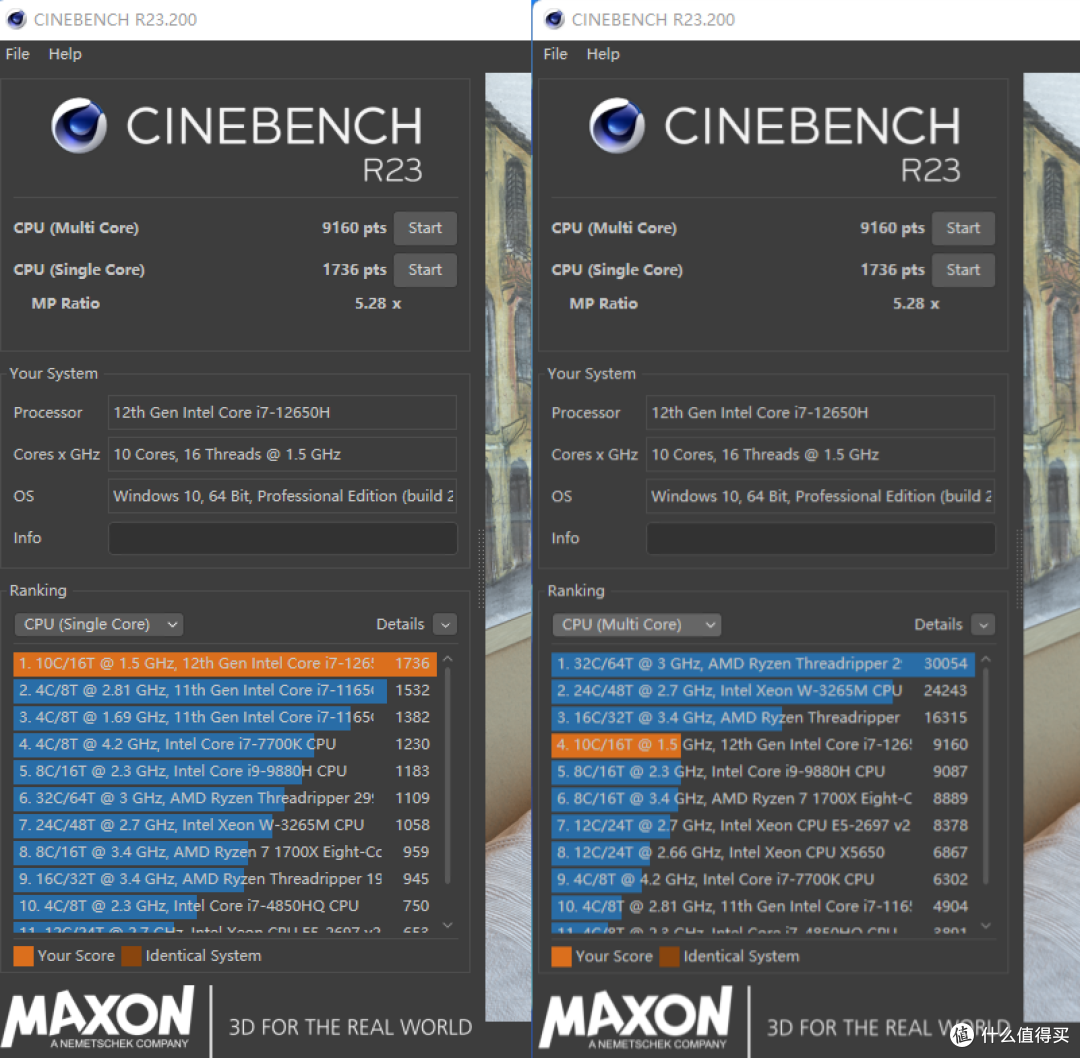
Task: Select Xeon W-3265M row scoring 24243
Action: (763, 690)
